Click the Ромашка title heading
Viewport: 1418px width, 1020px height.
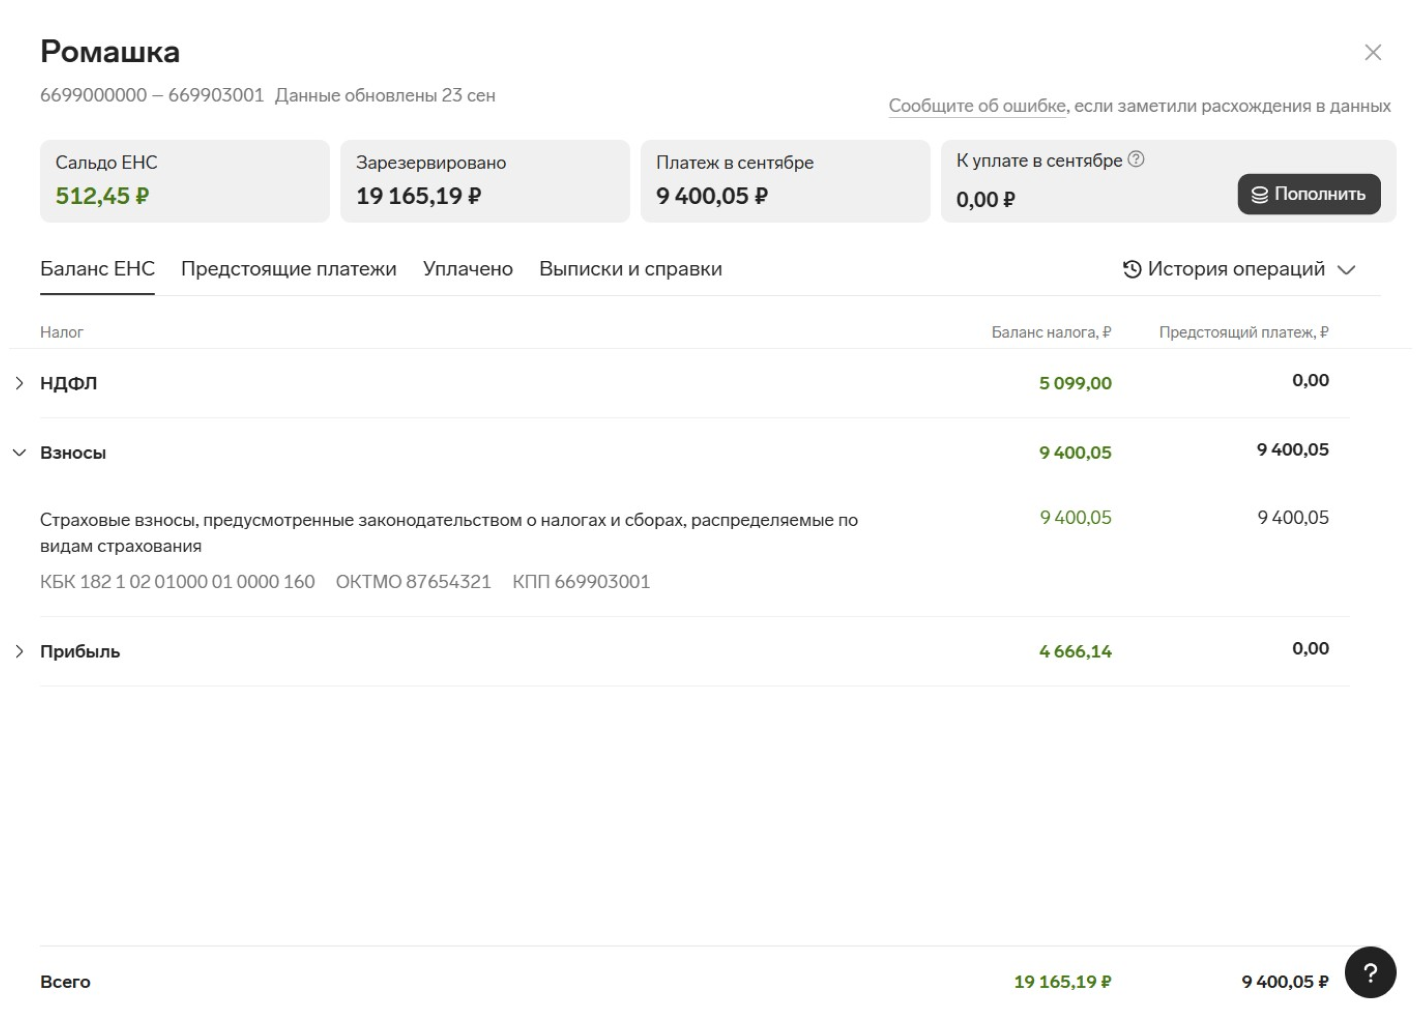coord(110,52)
